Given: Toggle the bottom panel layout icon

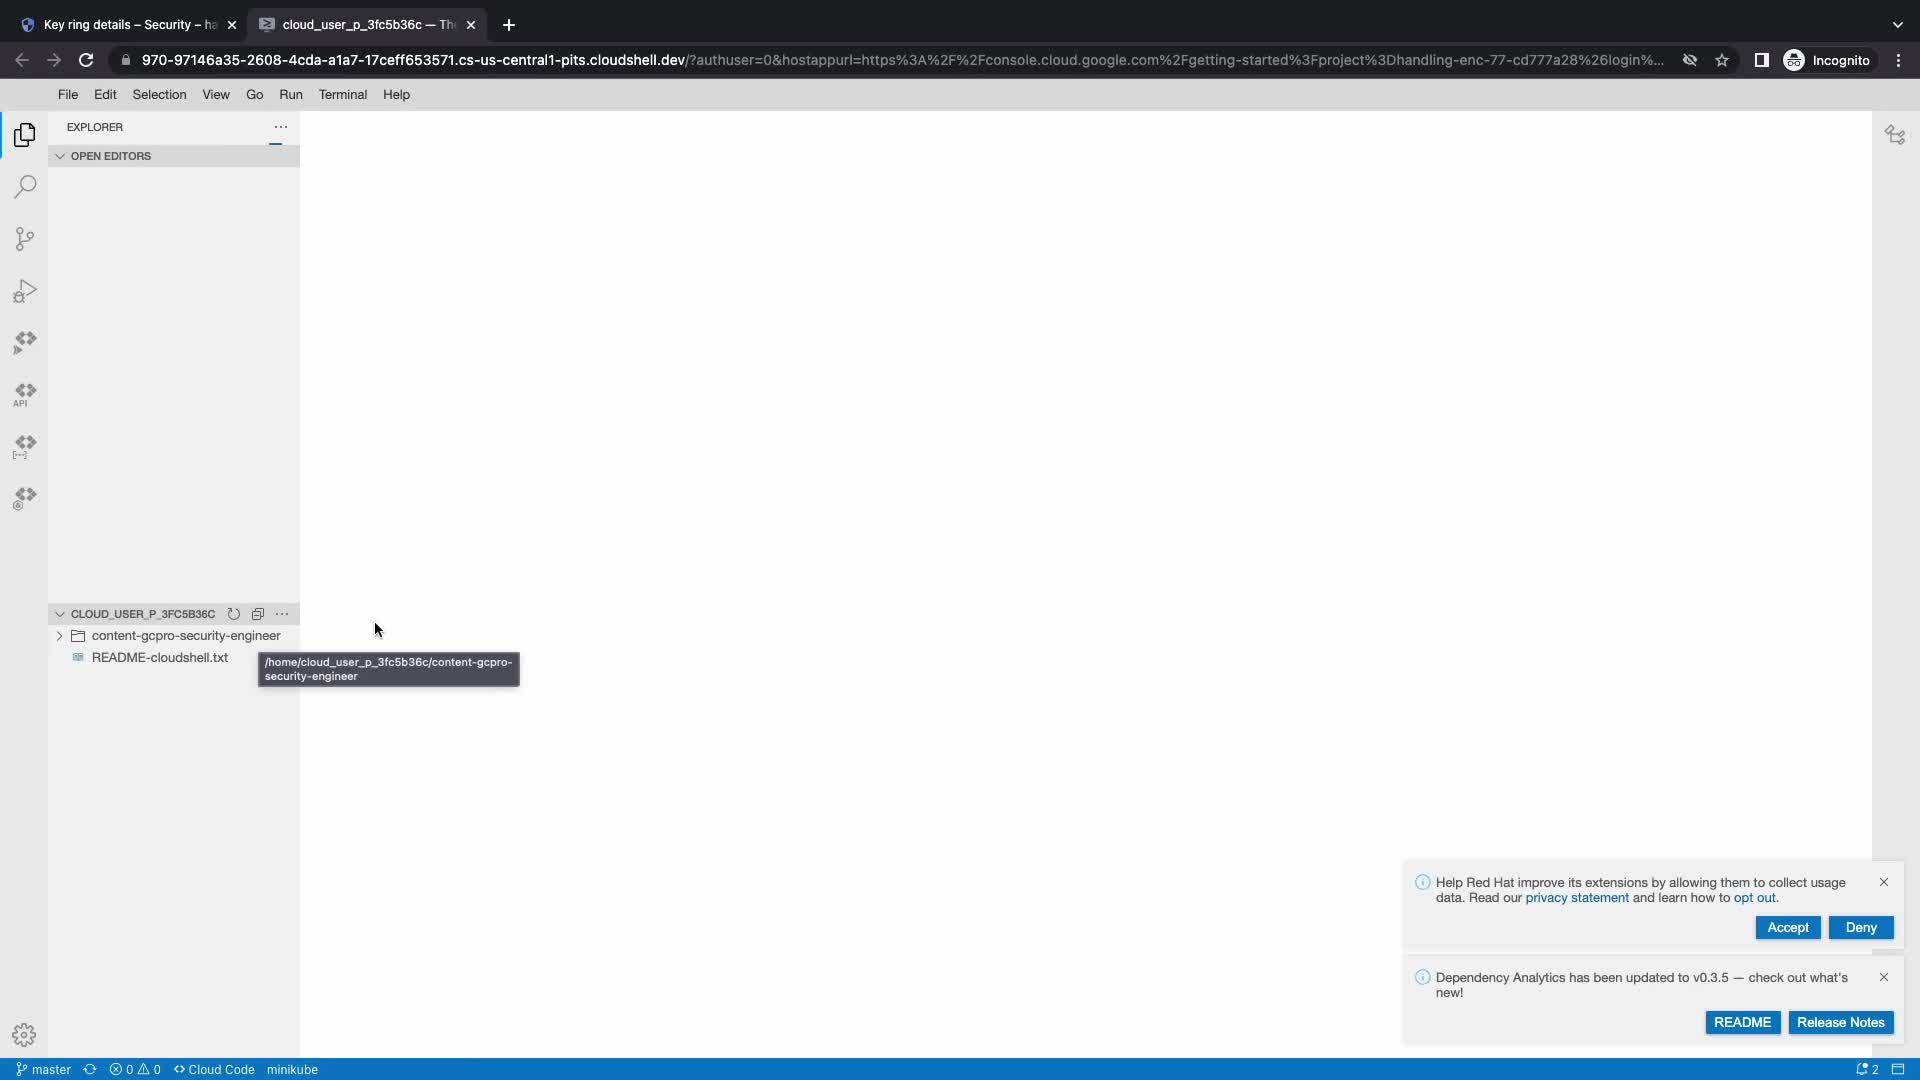Looking at the screenshot, I should click(x=1898, y=1069).
